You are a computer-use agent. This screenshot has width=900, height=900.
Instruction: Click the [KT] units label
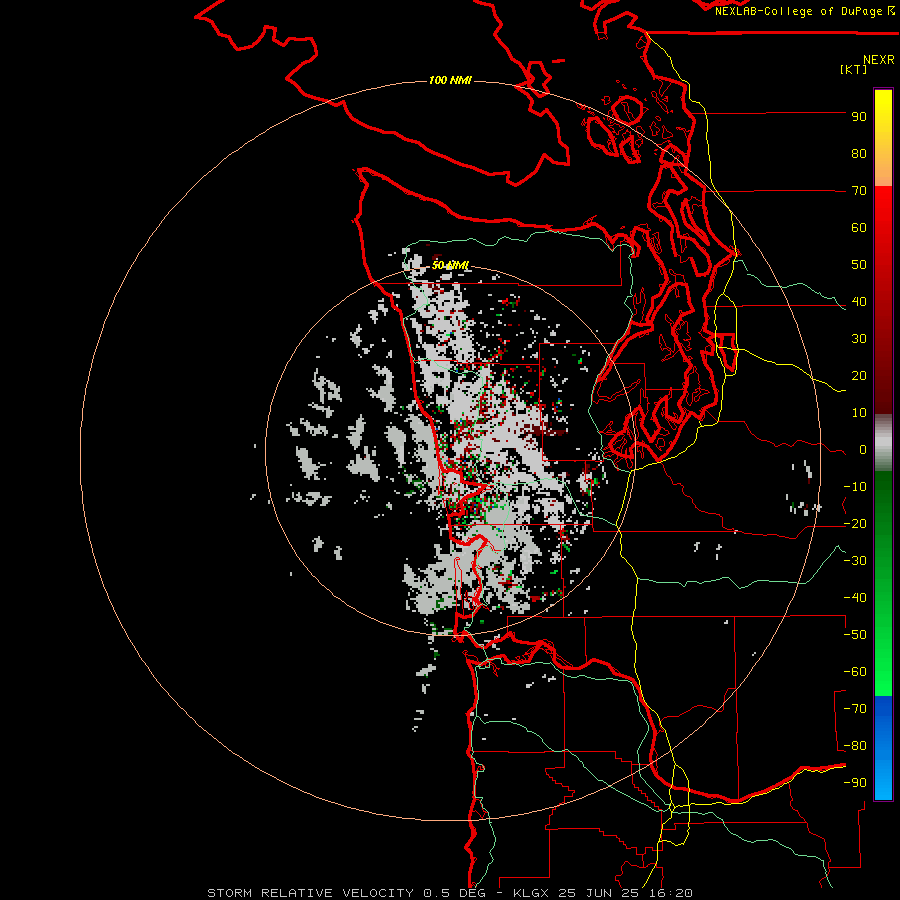[854, 69]
